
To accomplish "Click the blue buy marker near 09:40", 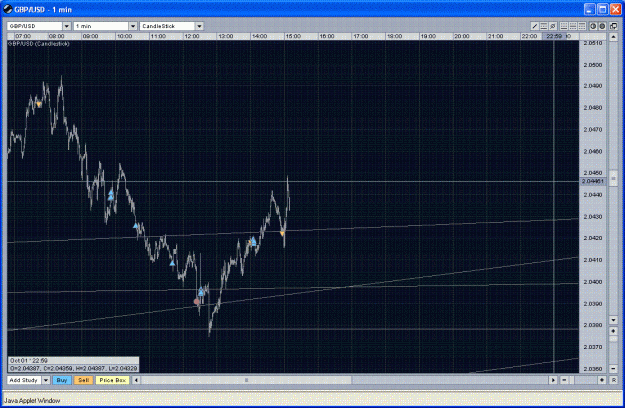I will click(x=111, y=195).
